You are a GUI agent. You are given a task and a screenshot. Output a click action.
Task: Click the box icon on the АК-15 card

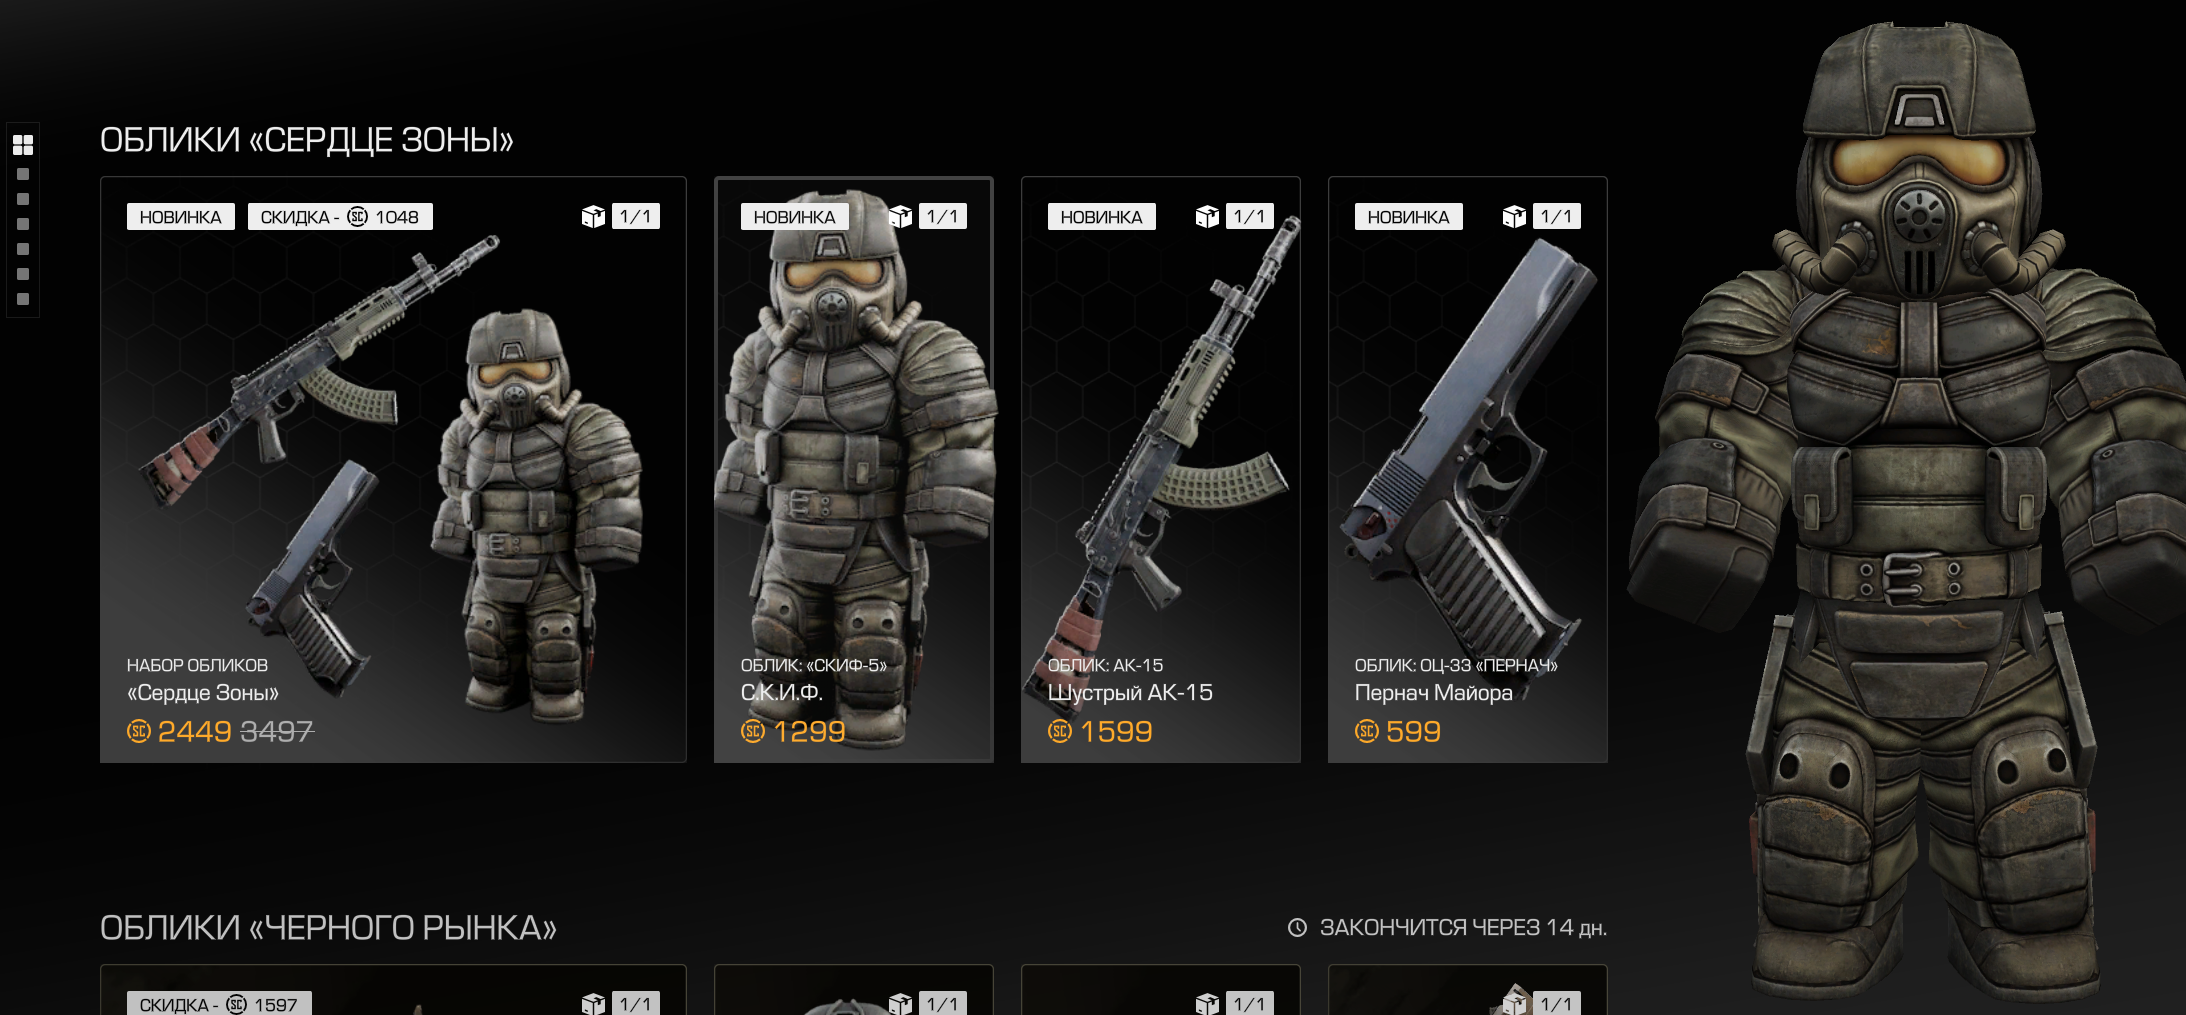pyautogui.click(x=1207, y=216)
